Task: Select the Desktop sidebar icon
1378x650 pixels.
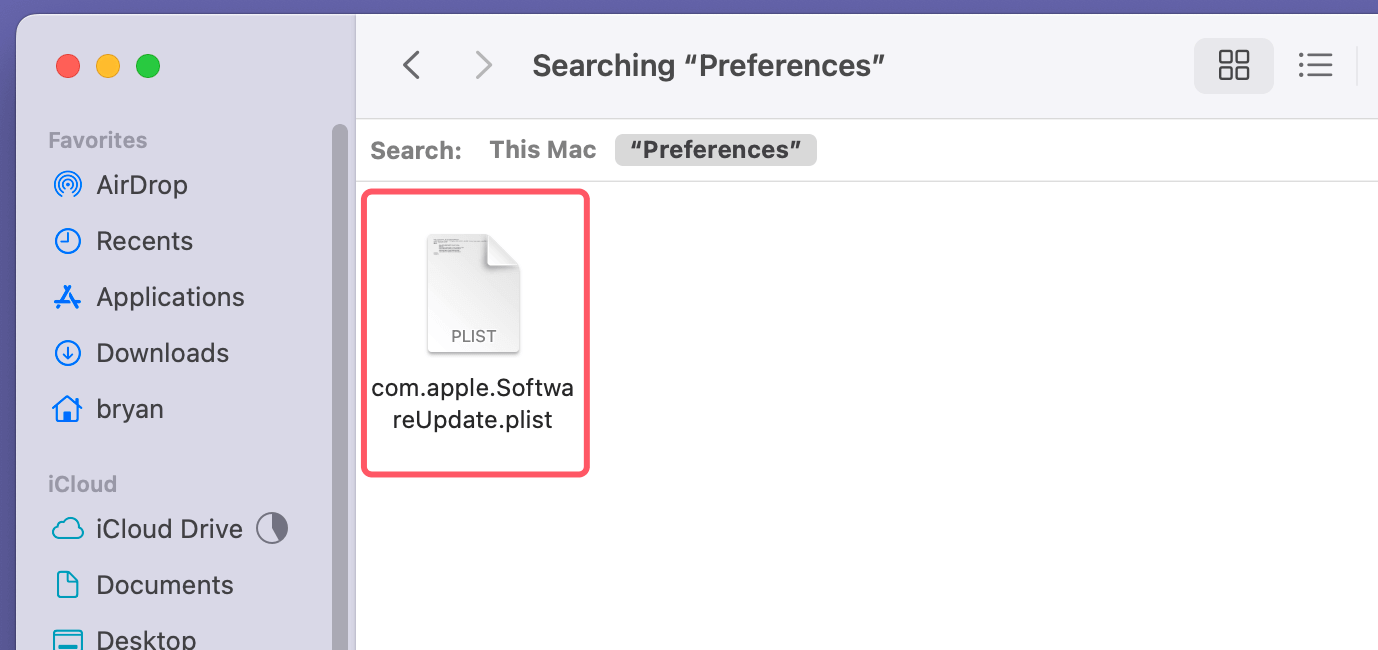Action: 67,638
